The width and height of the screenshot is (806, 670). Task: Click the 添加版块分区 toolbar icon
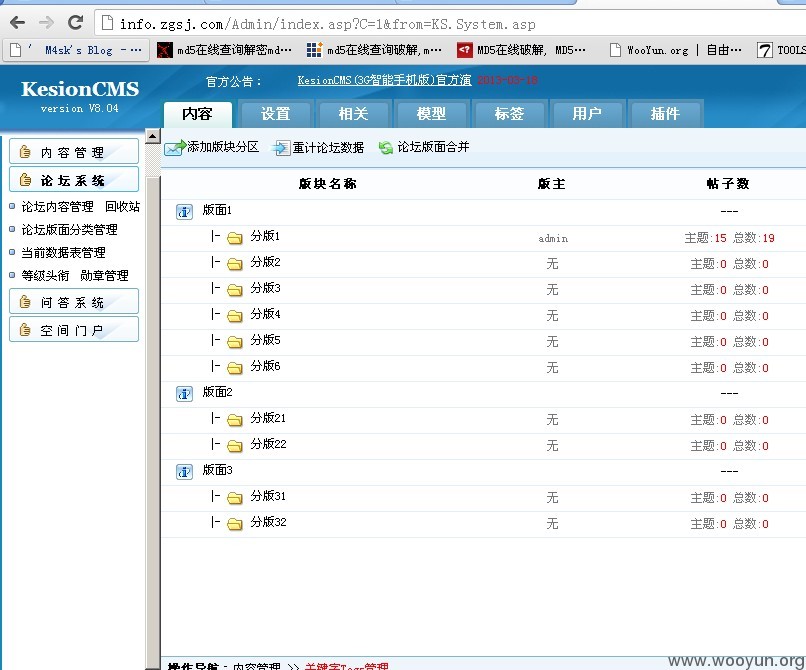175,148
